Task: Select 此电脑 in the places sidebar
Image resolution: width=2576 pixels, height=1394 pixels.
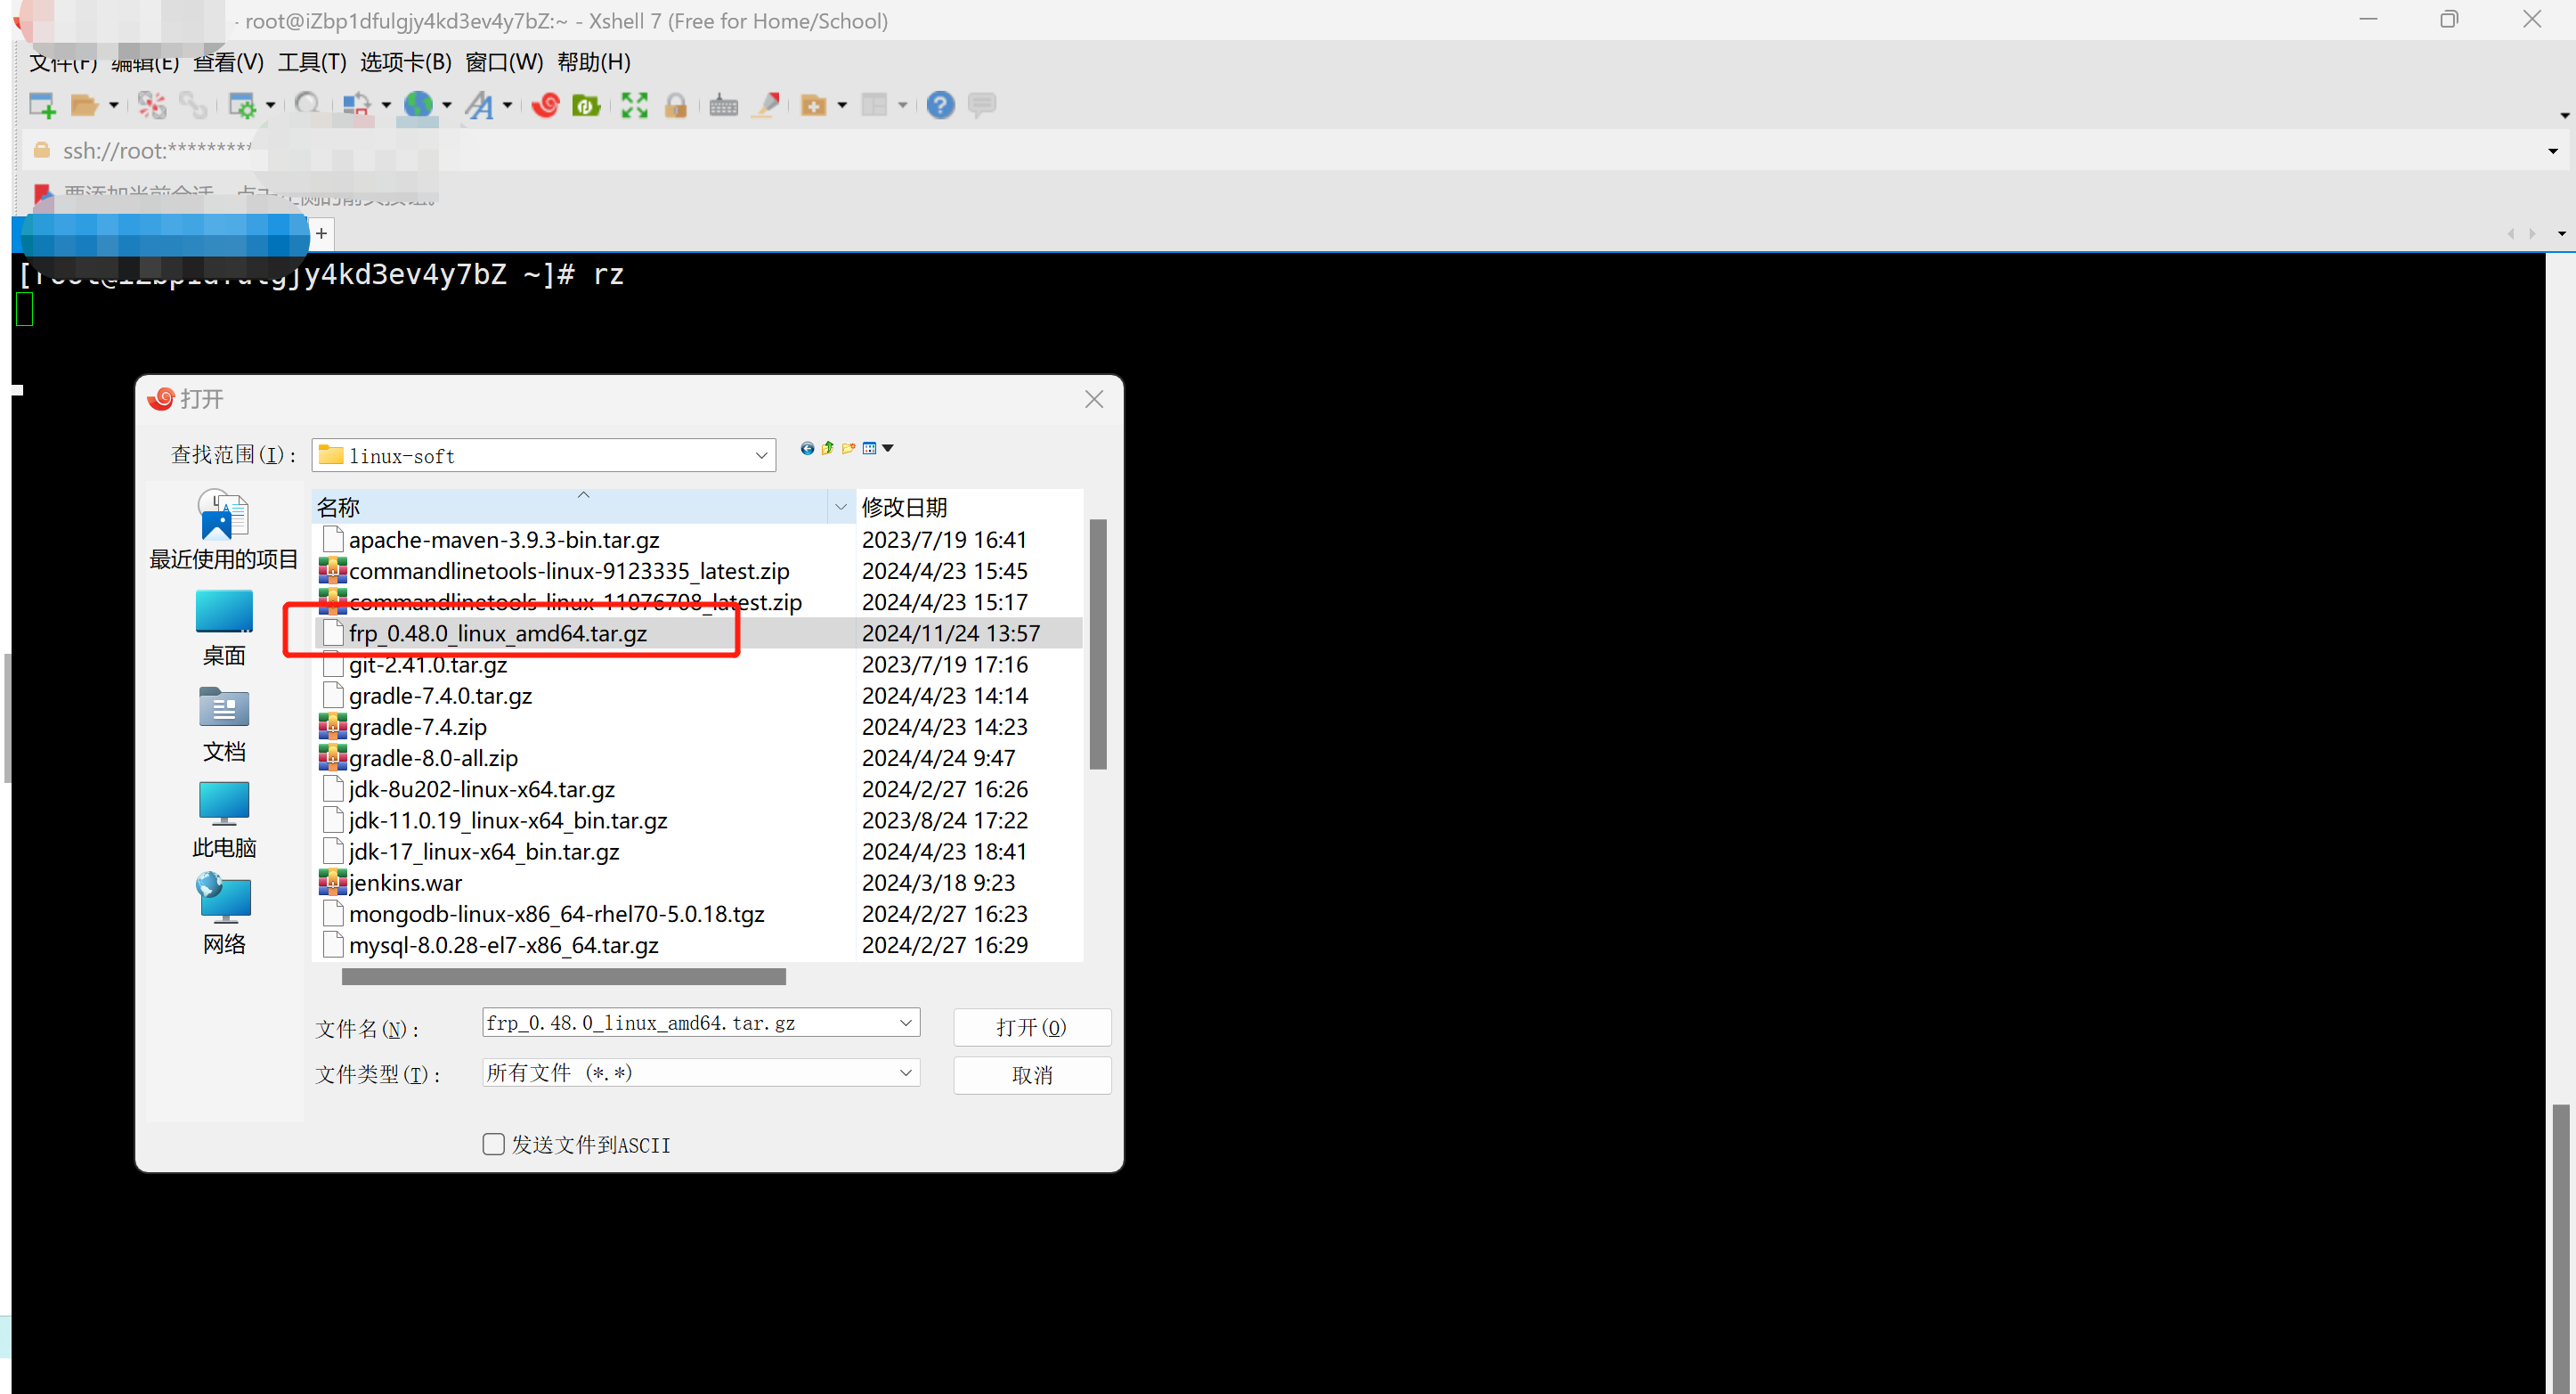Action: [224, 820]
